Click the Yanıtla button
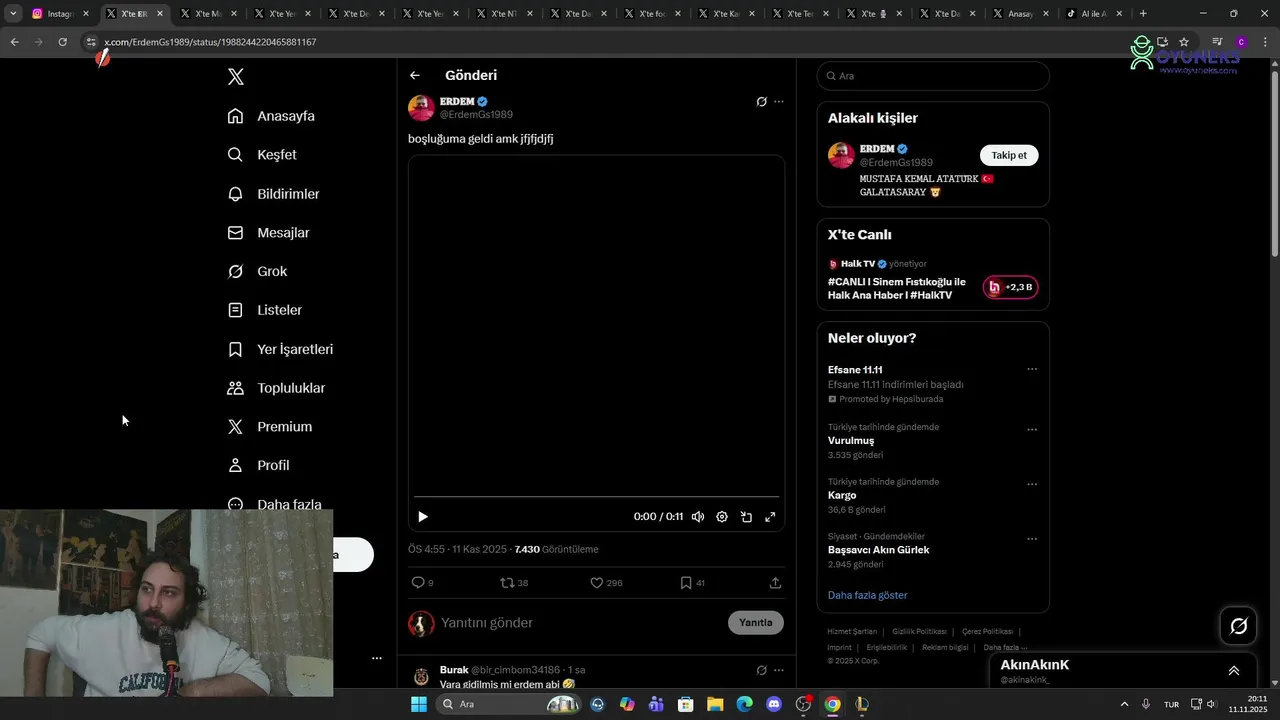 (x=756, y=623)
